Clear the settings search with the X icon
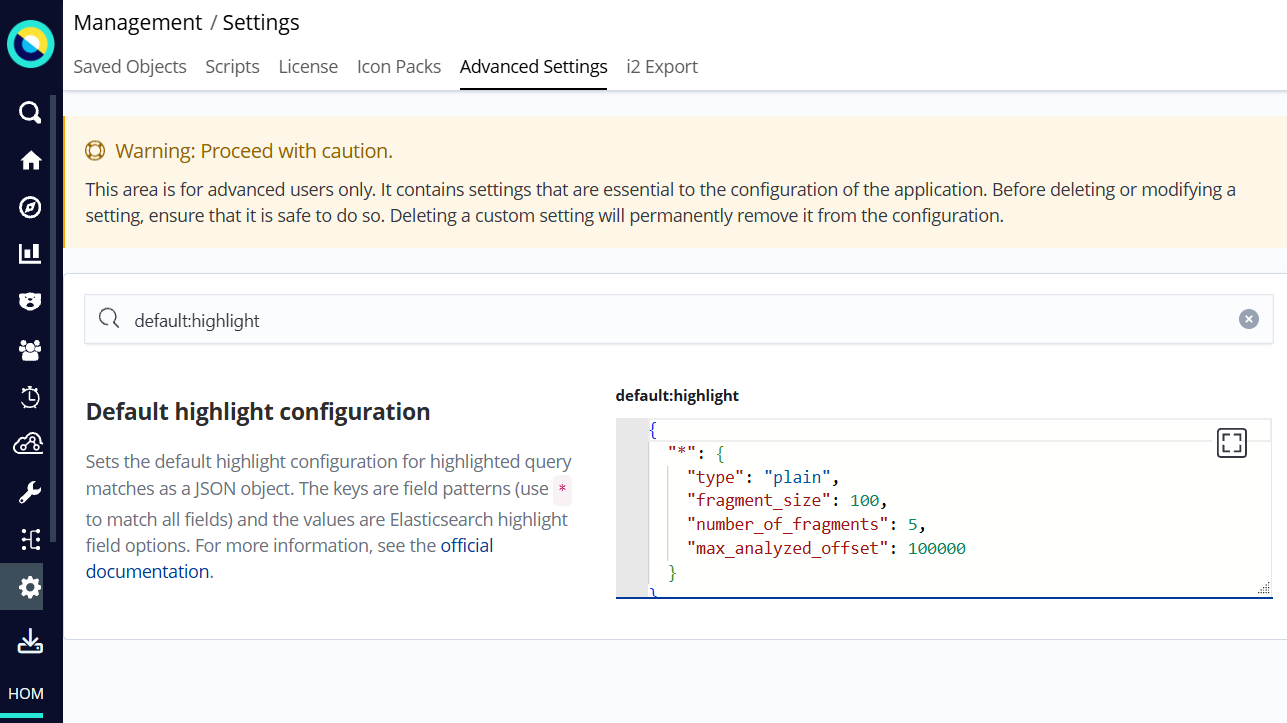The image size is (1287, 723). pos(1248,319)
